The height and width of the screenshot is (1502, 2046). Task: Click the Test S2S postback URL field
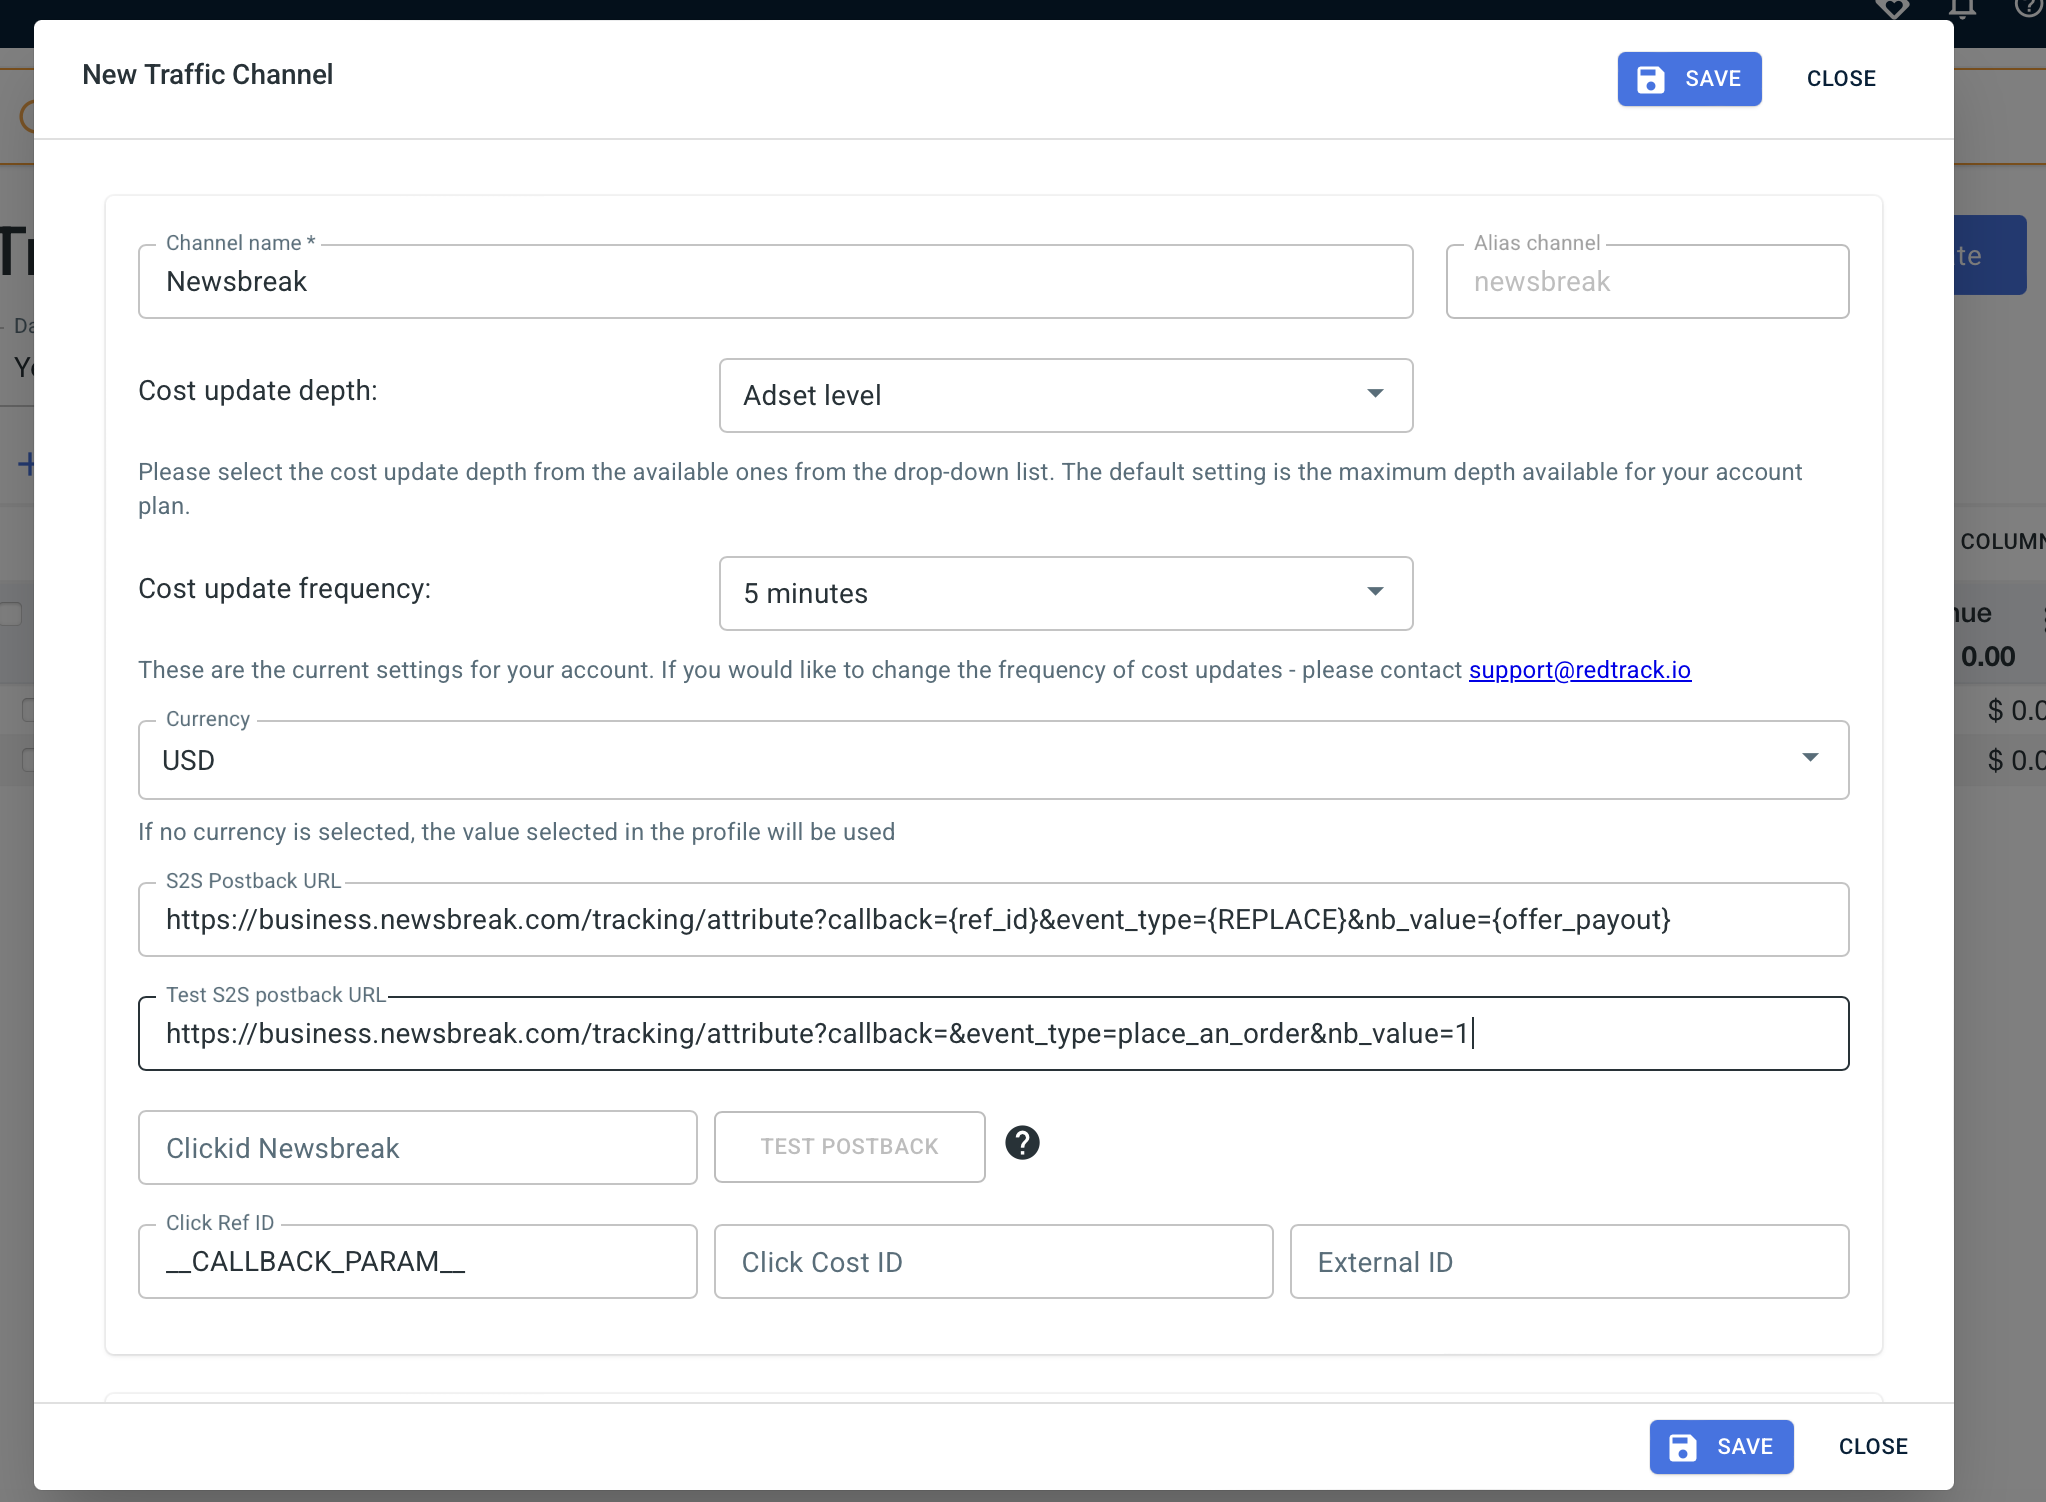(993, 1034)
